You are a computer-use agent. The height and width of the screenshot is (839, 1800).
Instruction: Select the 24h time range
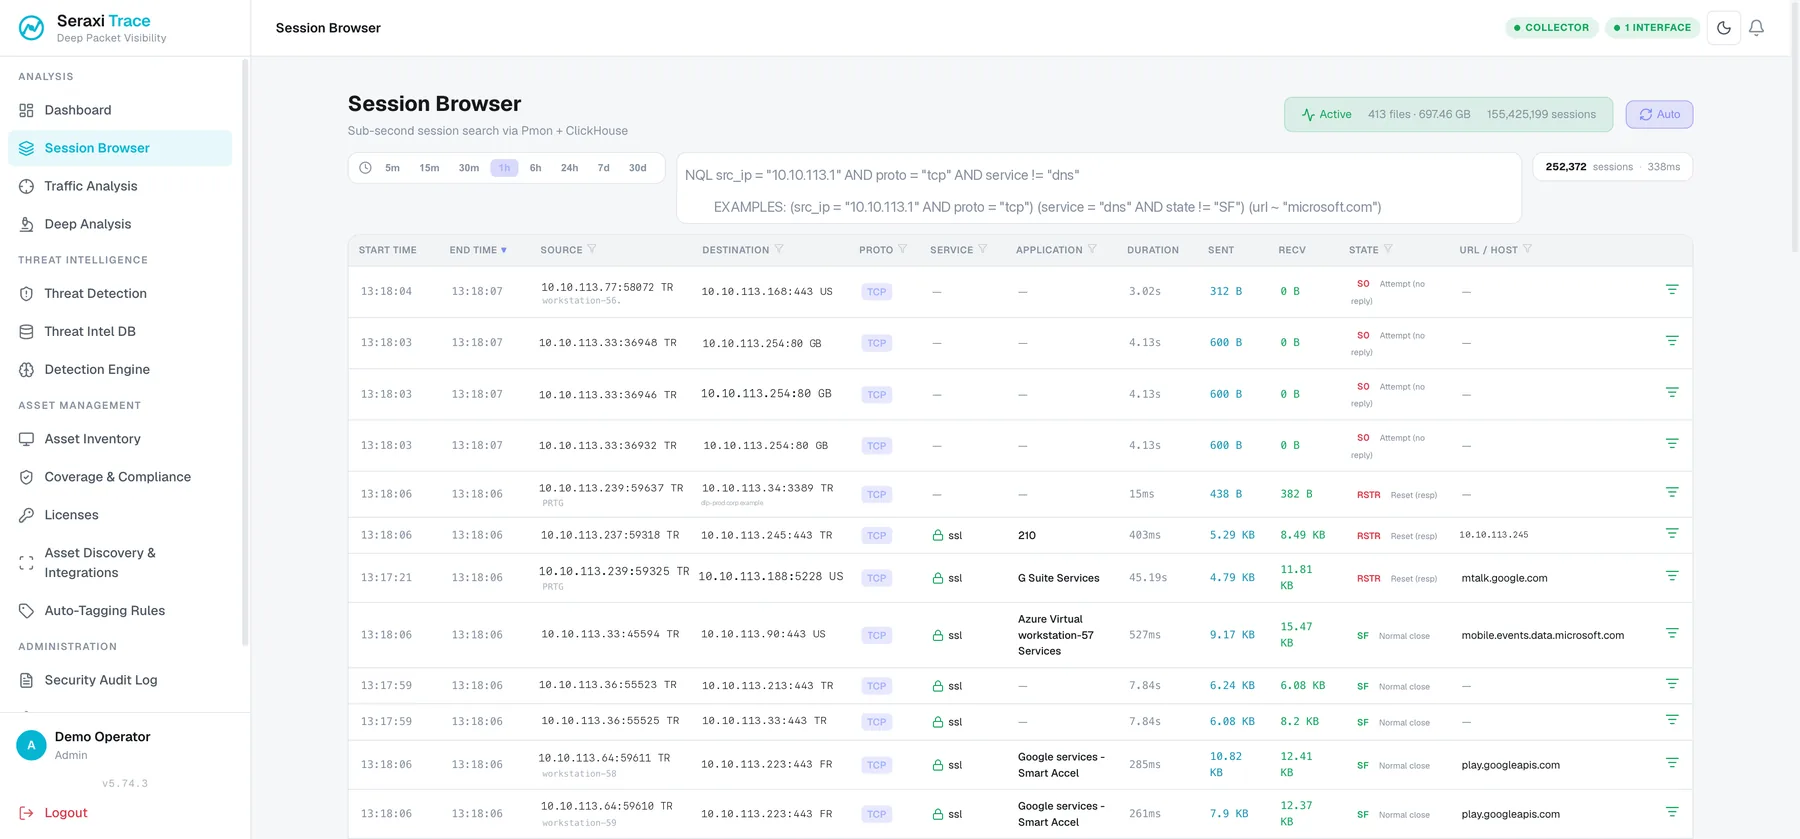click(x=570, y=168)
